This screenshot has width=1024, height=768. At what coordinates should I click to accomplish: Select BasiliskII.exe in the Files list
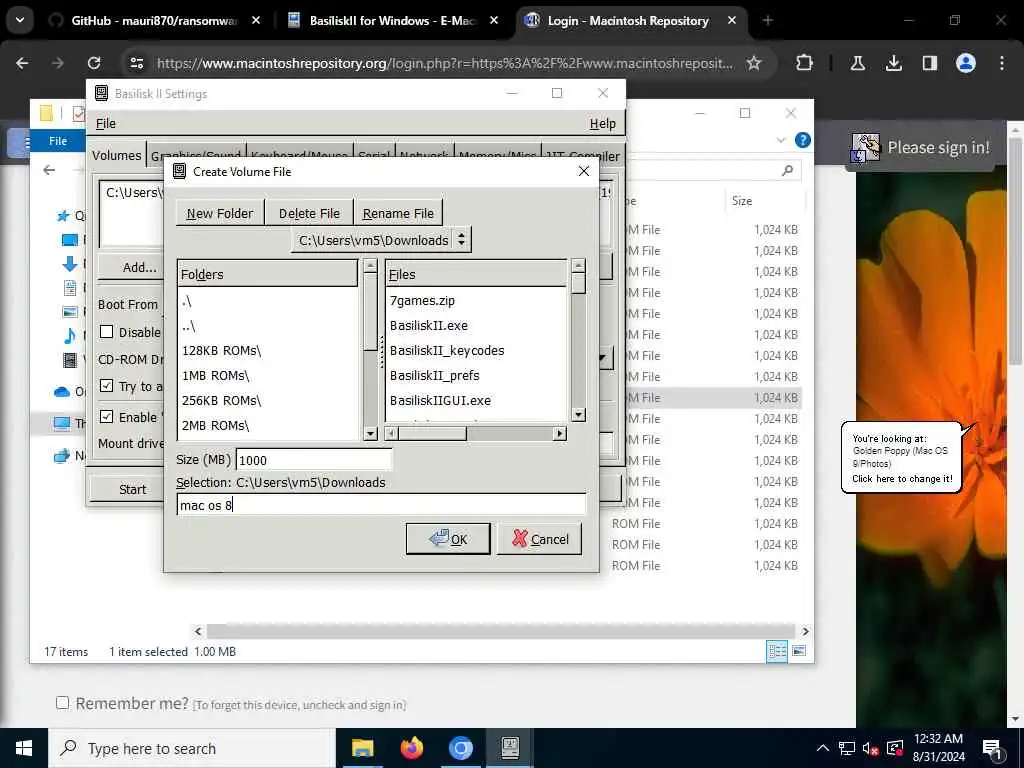coord(429,325)
